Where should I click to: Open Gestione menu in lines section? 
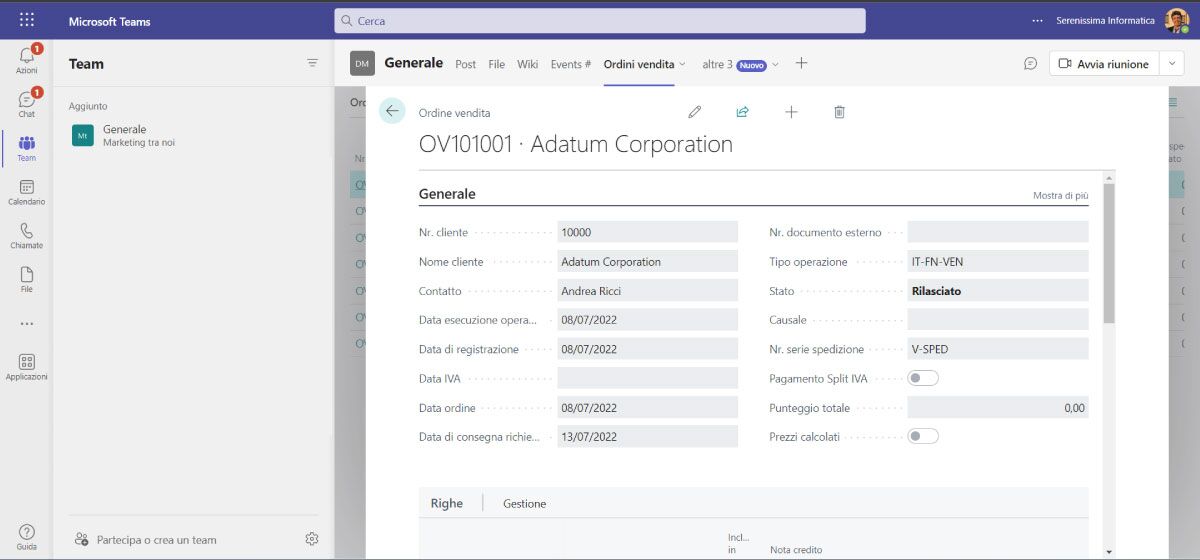[524, 503]
